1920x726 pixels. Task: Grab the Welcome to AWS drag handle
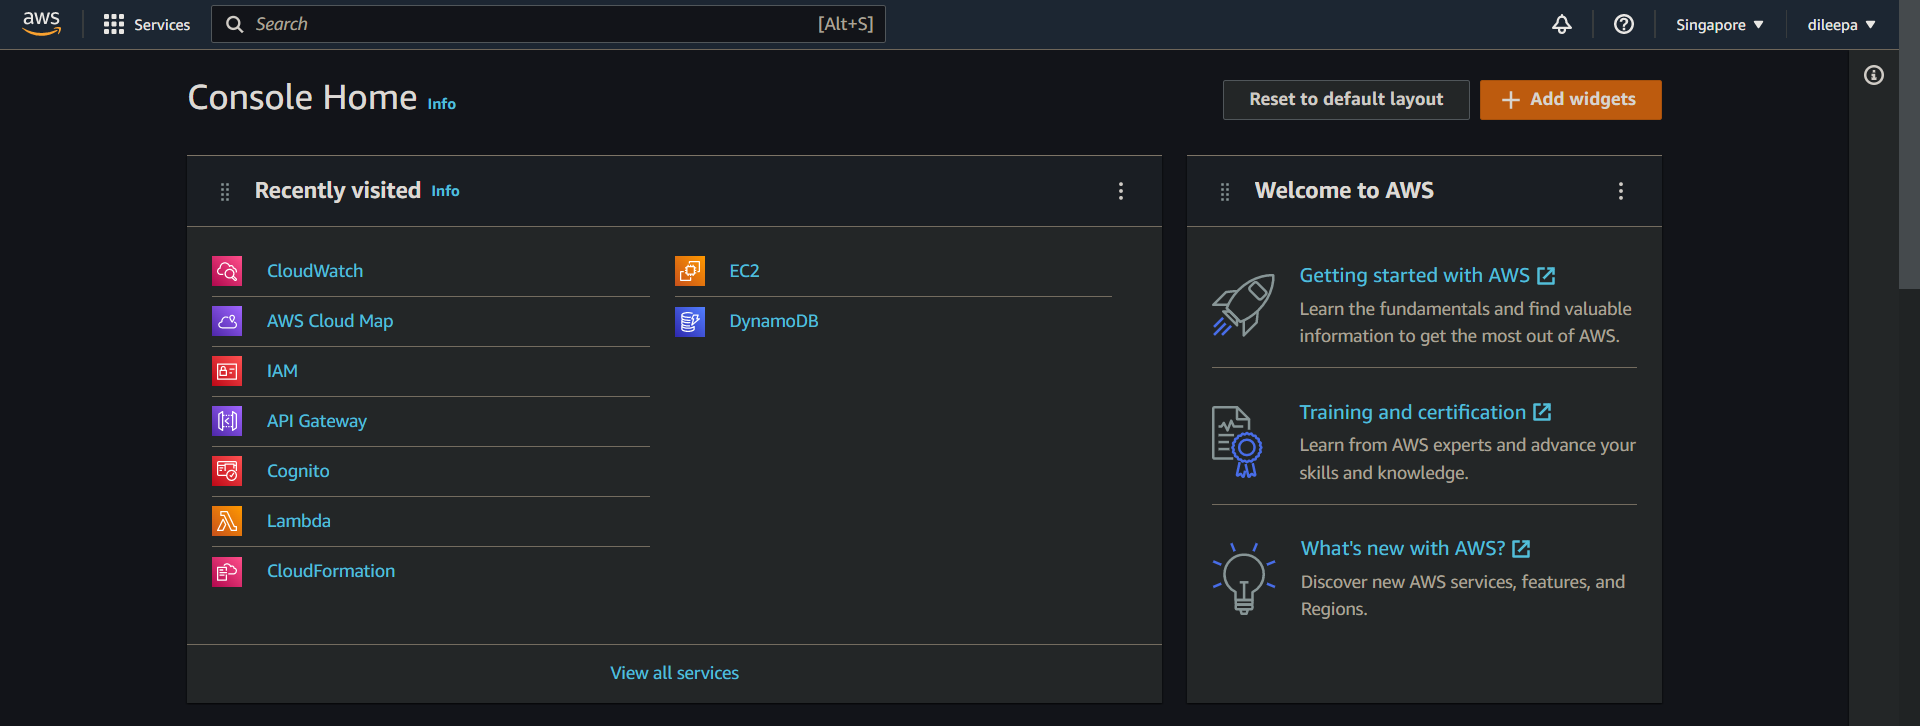tap(1225, 191)
